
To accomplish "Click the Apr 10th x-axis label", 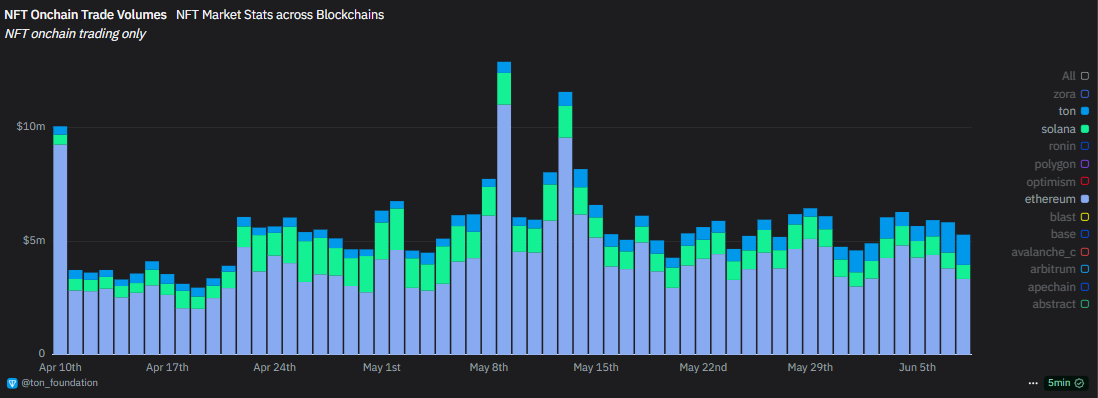I will (x=61, y=368).
